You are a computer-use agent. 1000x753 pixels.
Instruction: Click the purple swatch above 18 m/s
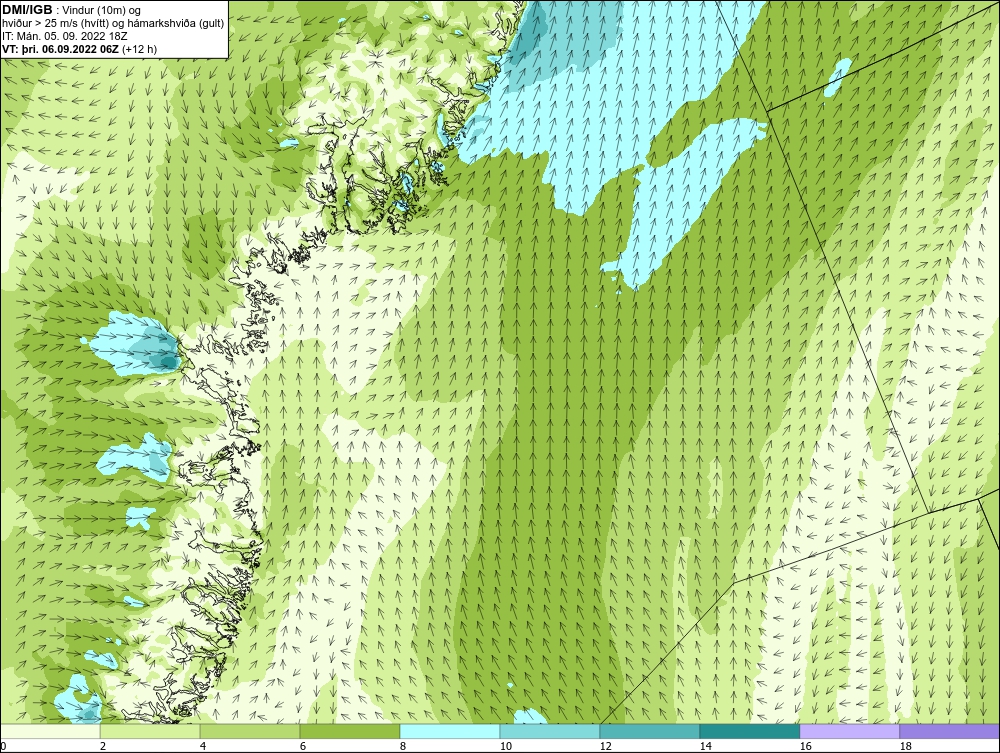(x=950, y=731)
